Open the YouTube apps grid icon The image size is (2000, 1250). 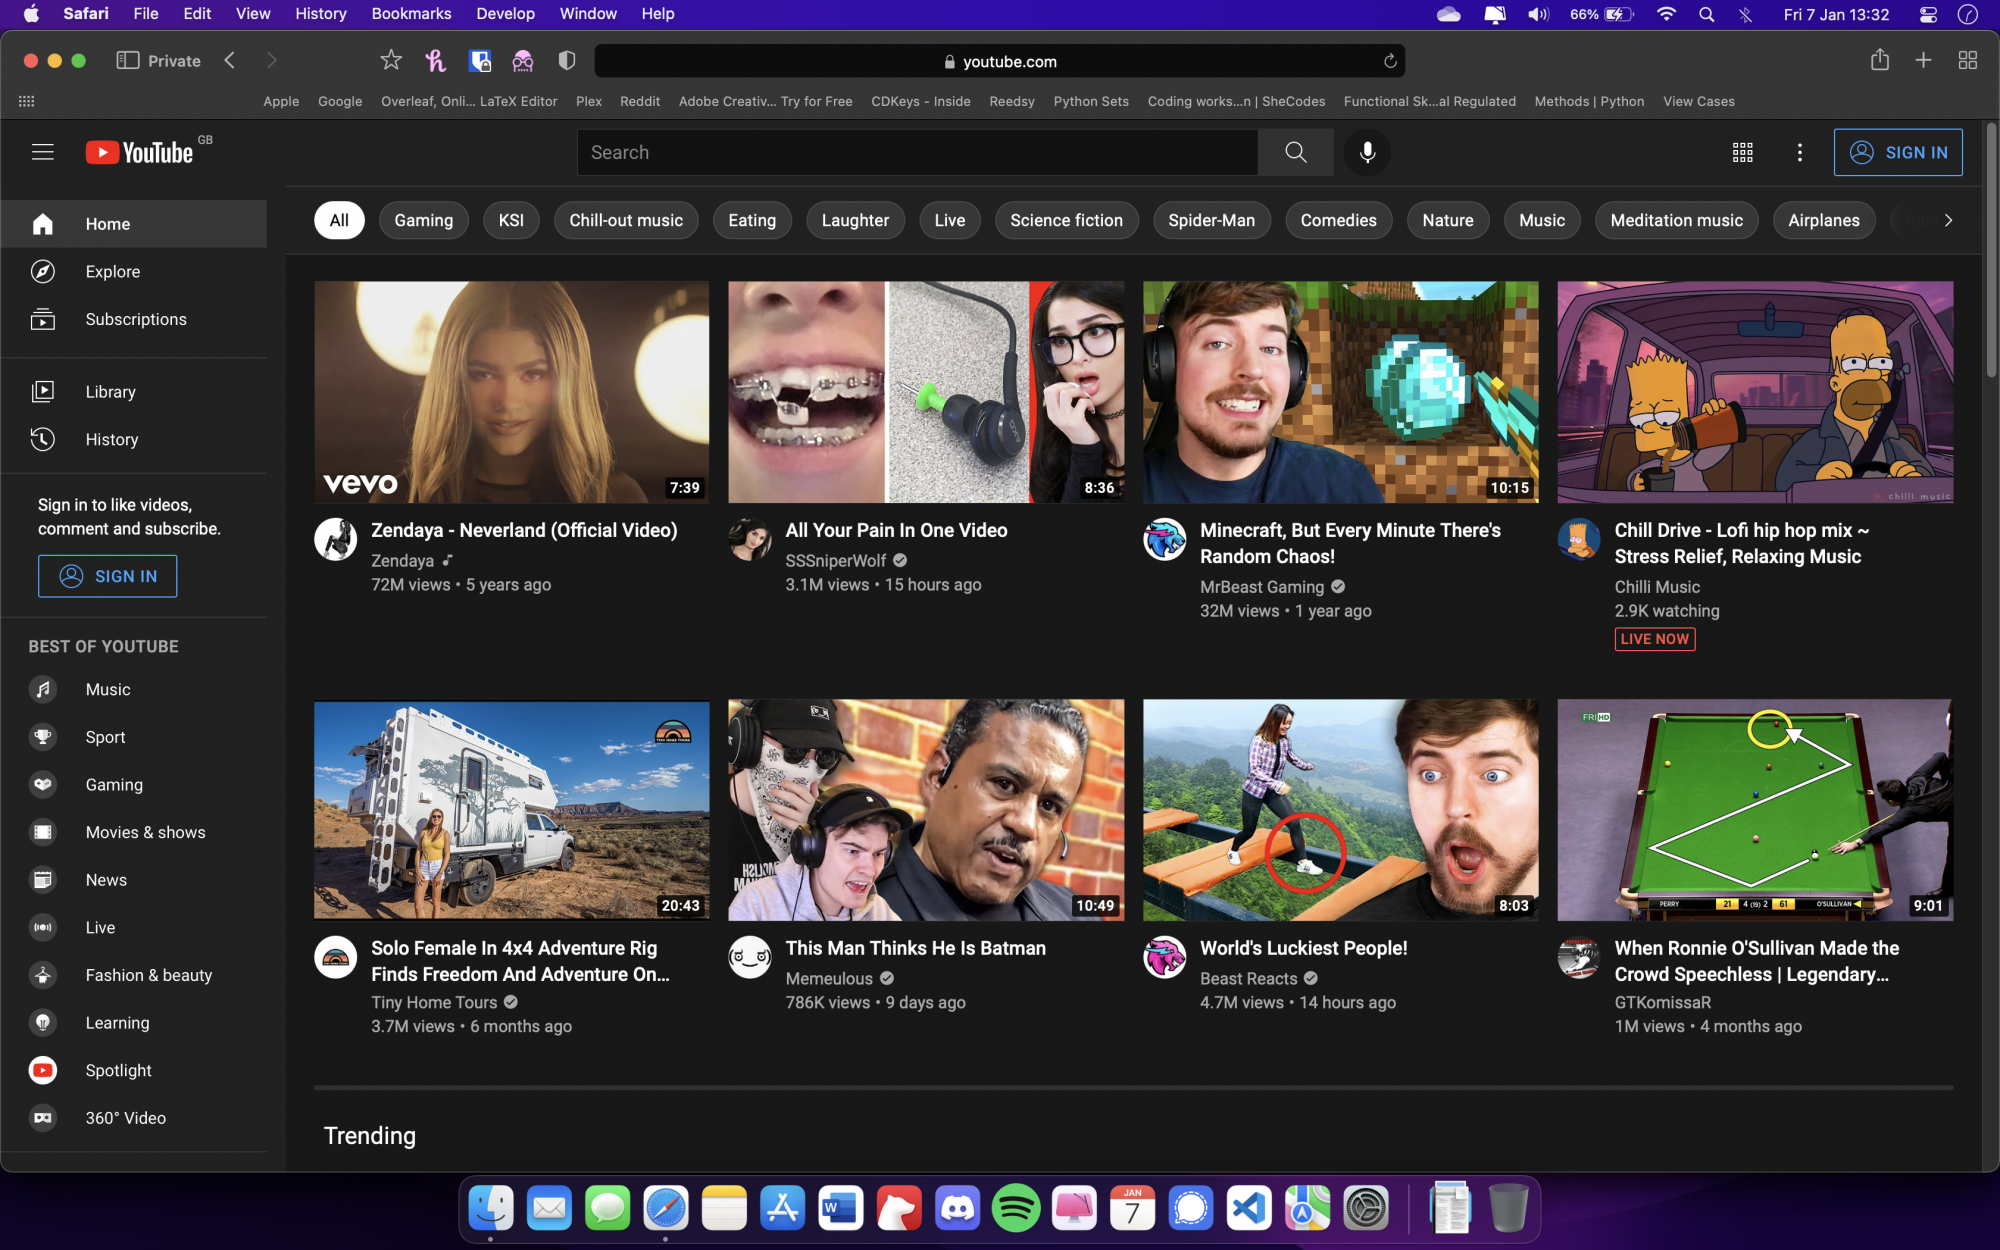[x=1742, y=152]
